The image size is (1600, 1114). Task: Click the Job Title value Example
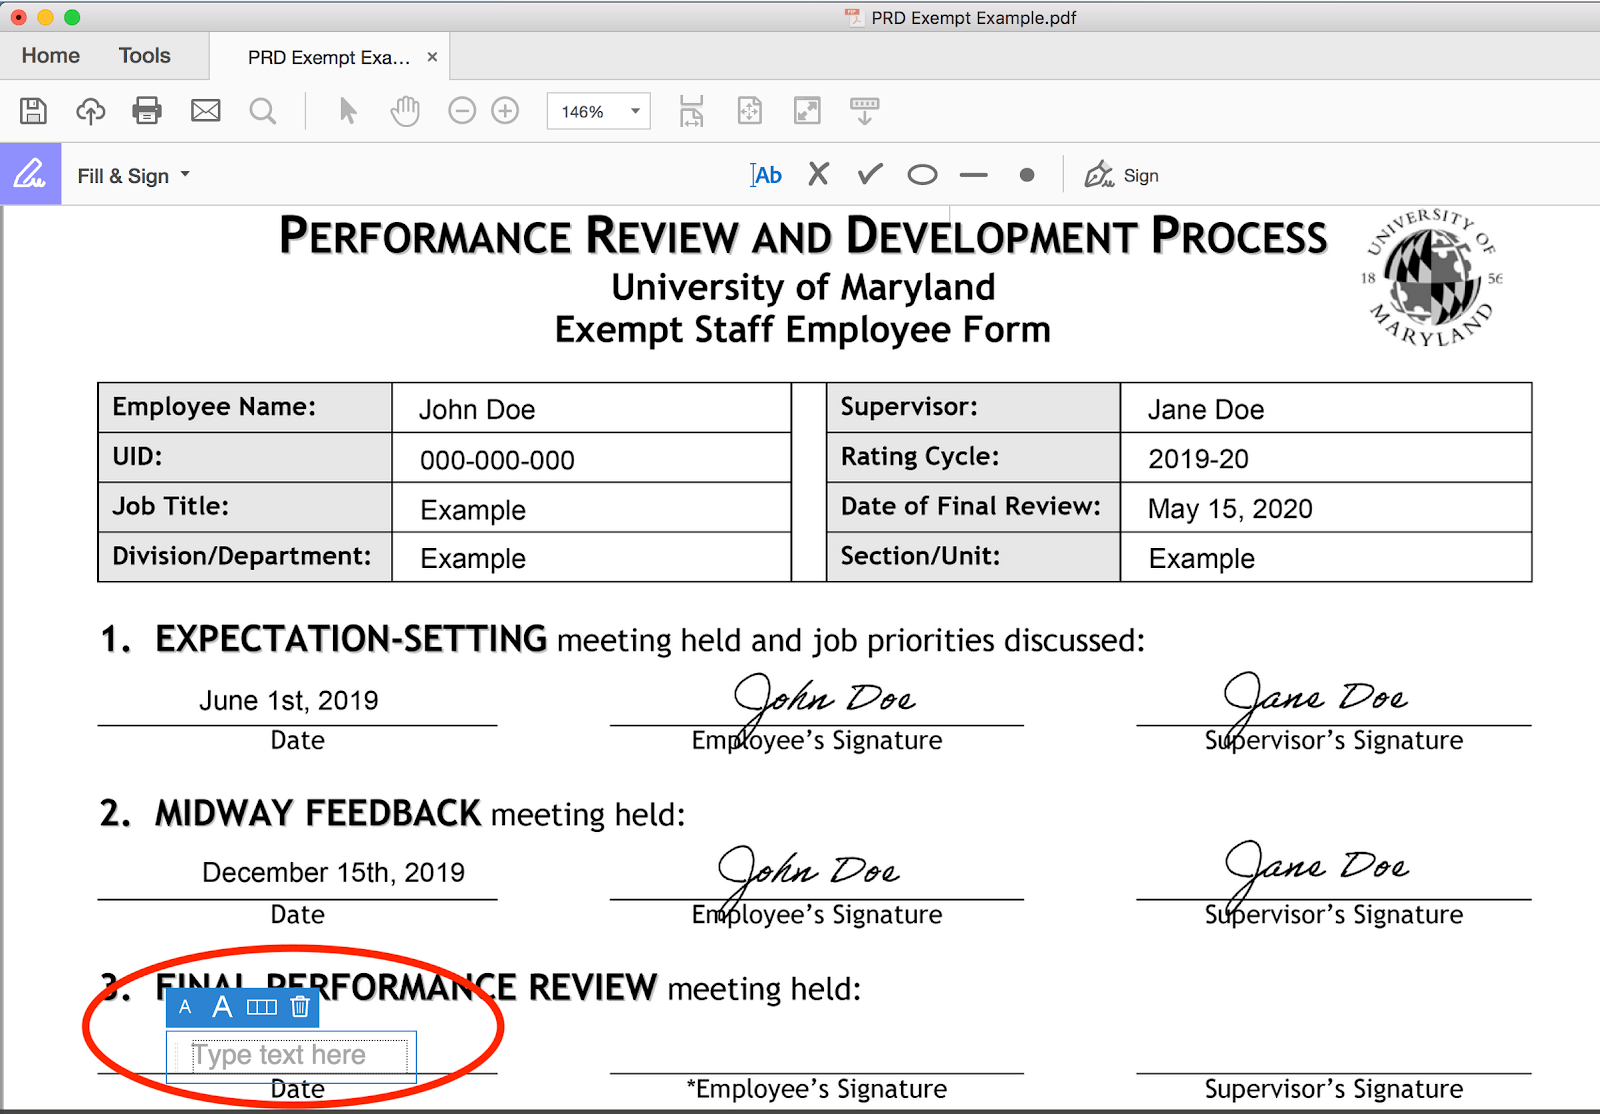[x=473, y=510]
